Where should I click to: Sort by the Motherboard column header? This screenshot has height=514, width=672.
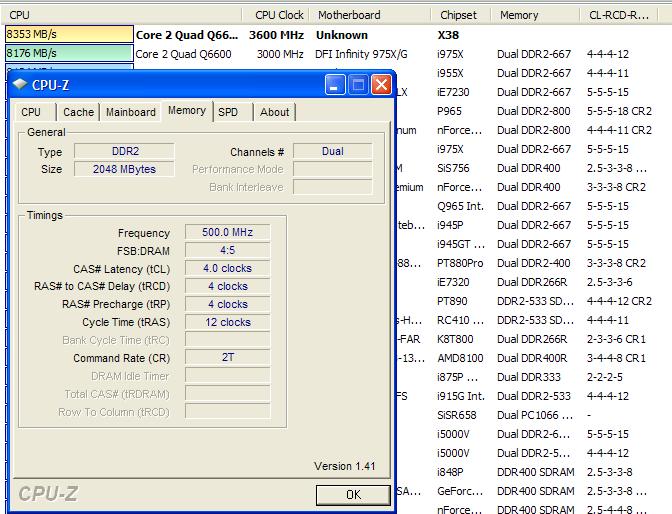369,15
